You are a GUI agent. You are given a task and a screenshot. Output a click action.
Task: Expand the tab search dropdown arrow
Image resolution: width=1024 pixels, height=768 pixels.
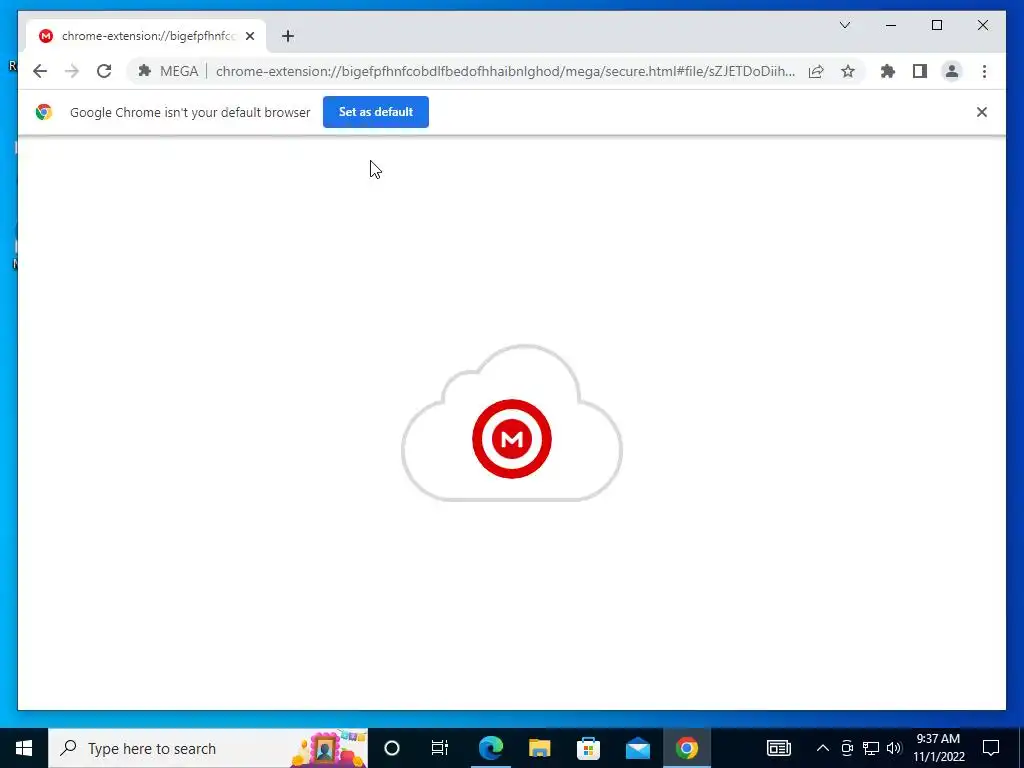[844, 25]
